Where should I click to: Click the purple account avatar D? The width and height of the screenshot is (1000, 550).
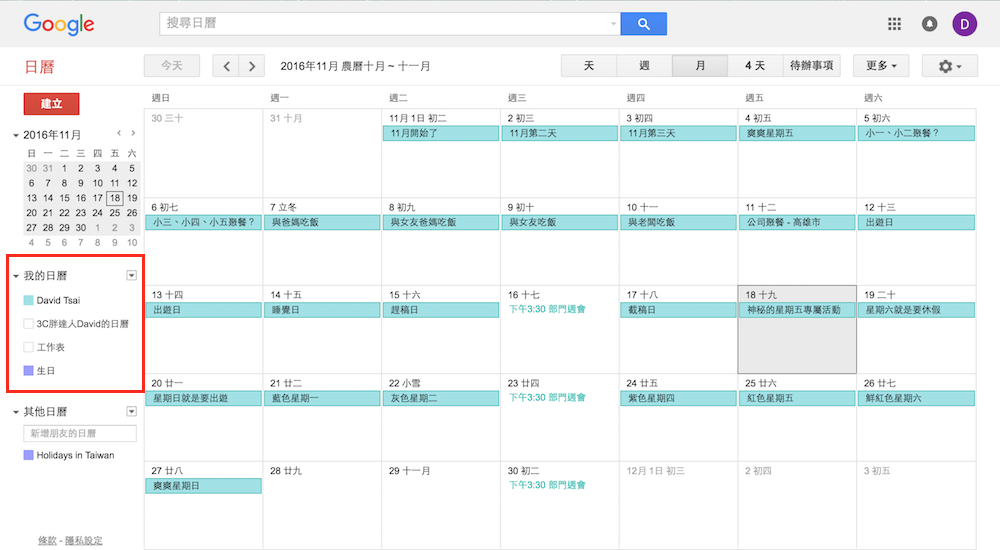click(x=965, y=24)
